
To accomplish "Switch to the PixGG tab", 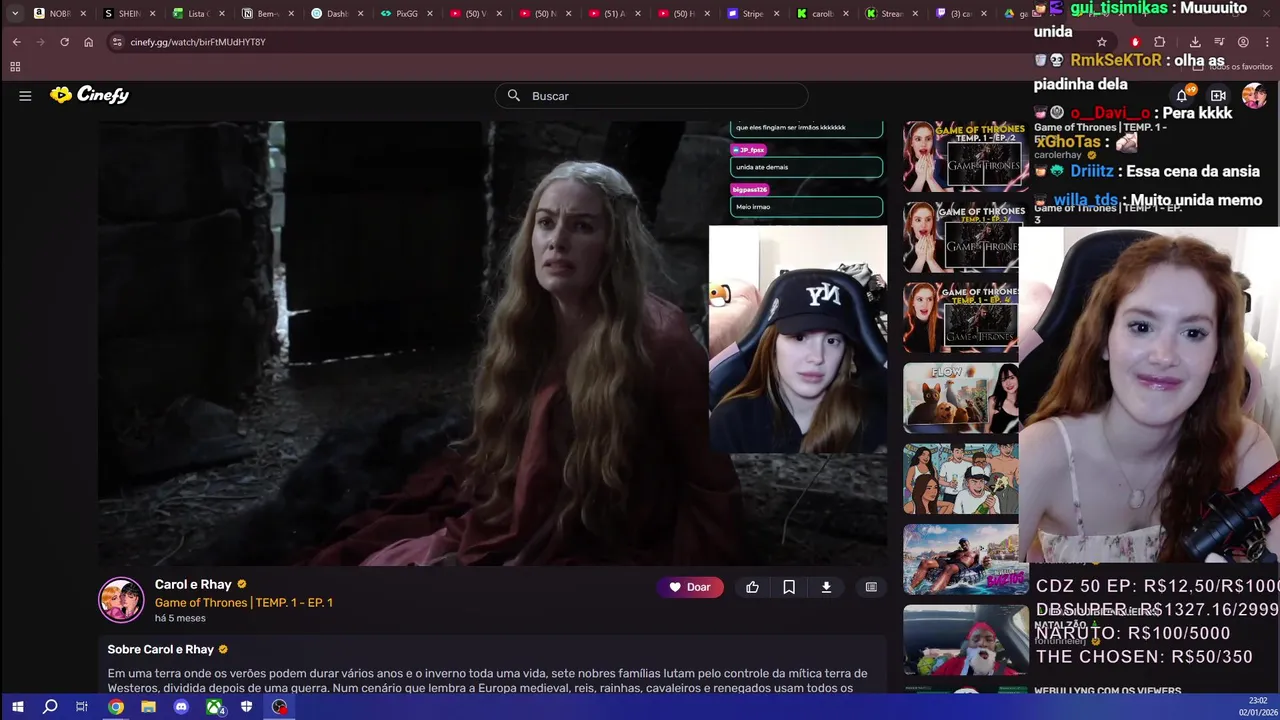I will tap(405, 14).
